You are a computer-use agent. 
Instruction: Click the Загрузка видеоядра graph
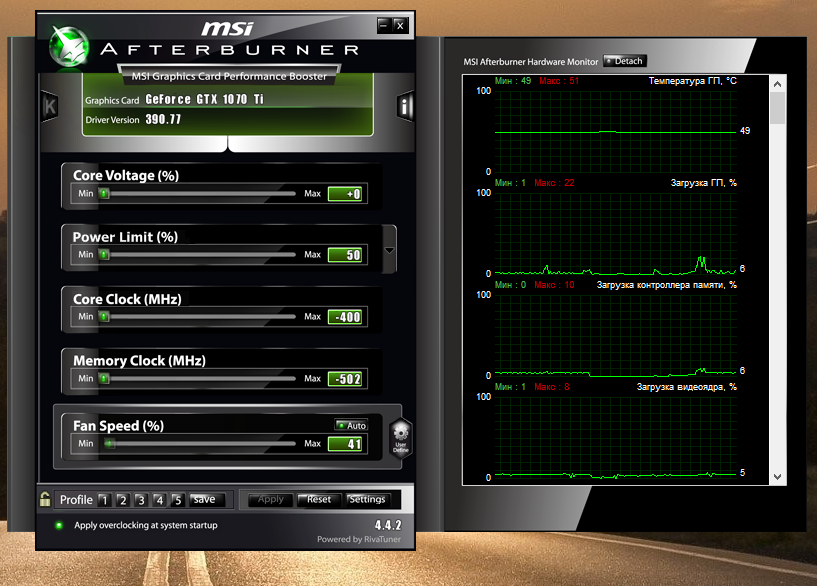(x=615, y=438)
